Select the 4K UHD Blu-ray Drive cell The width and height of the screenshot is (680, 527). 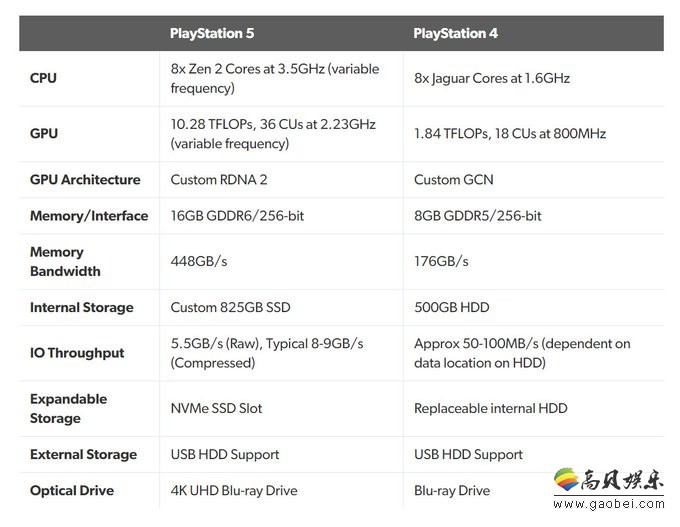(x=234, y=491)
